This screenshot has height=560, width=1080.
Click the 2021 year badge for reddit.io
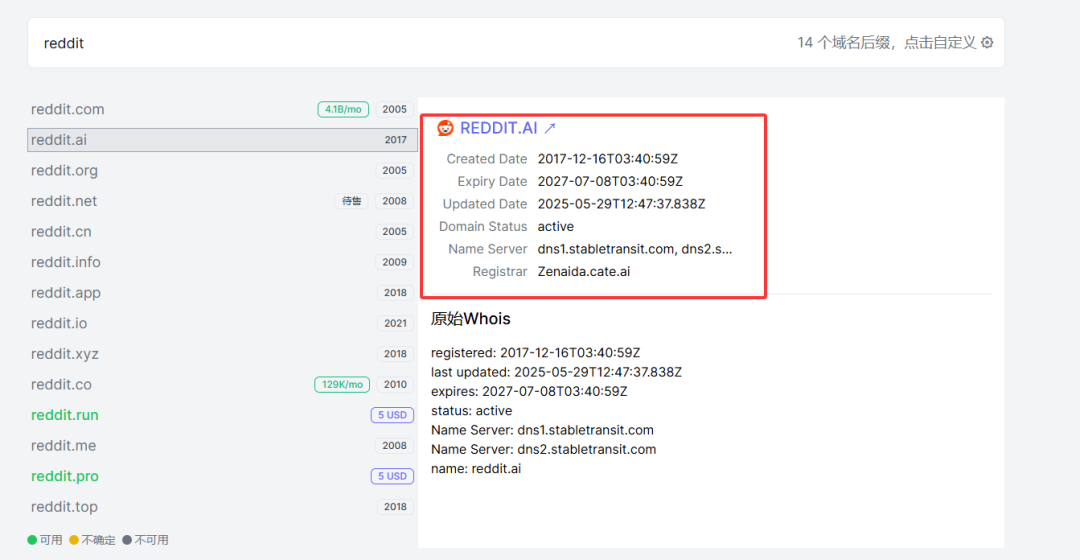click(x=395, y=323)
